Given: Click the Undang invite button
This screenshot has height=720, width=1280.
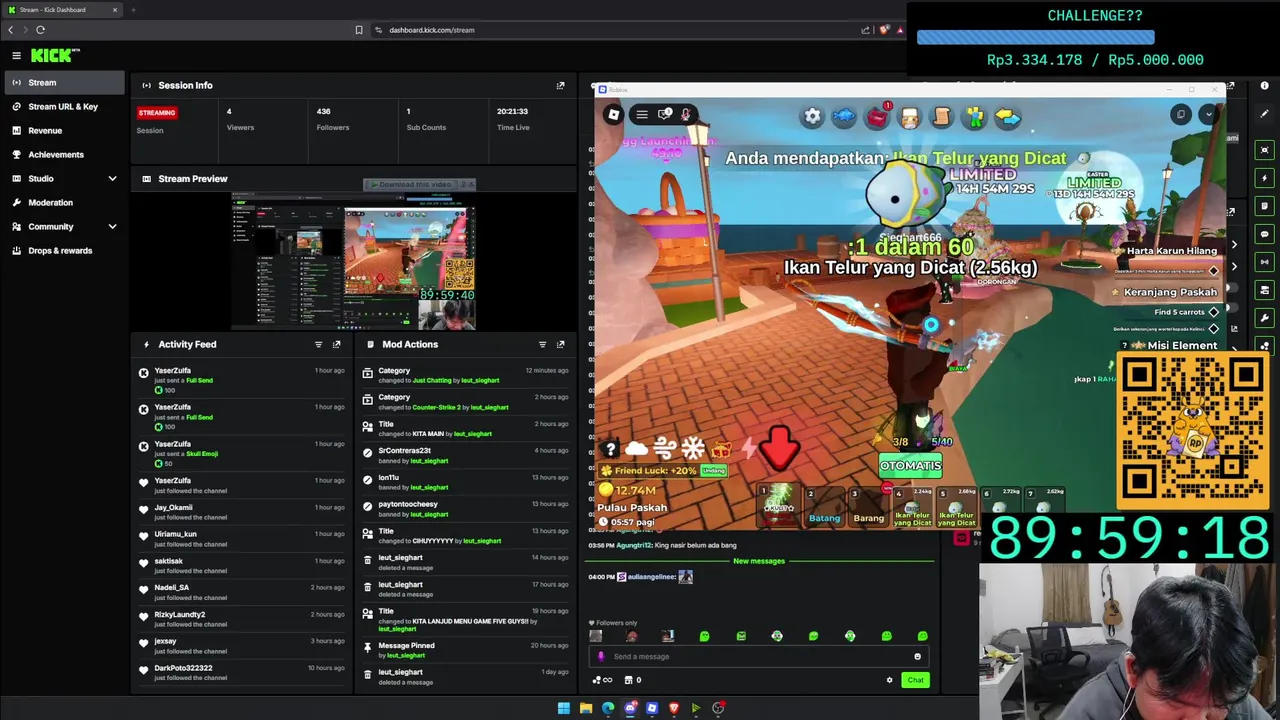Looking at the screenshot, I should 713,470.
